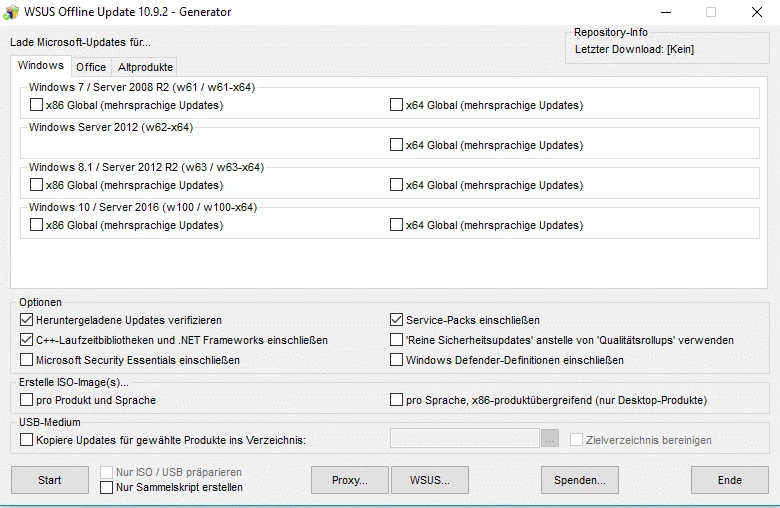
Task: Click the WSUS Offline Update title bar icon
Action: (12, 12)
